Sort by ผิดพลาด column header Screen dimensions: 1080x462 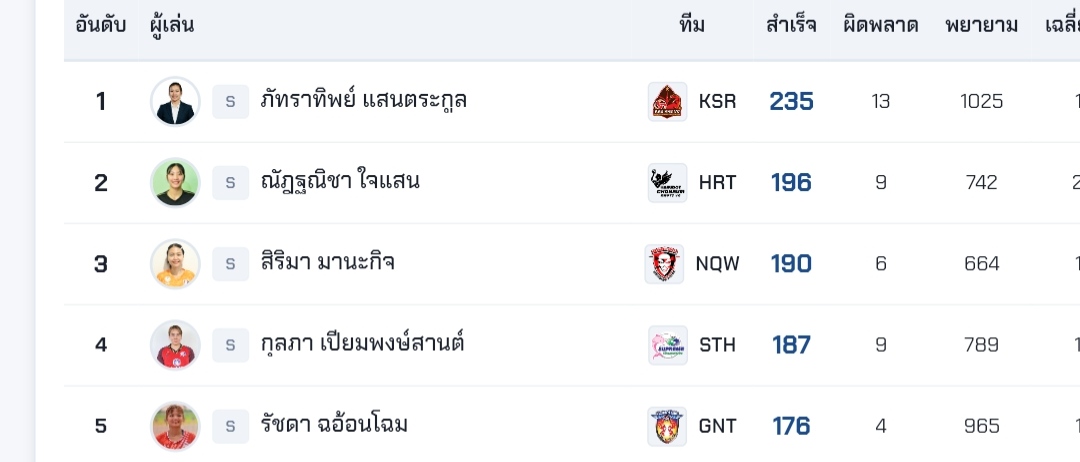(x=880, y=25)
